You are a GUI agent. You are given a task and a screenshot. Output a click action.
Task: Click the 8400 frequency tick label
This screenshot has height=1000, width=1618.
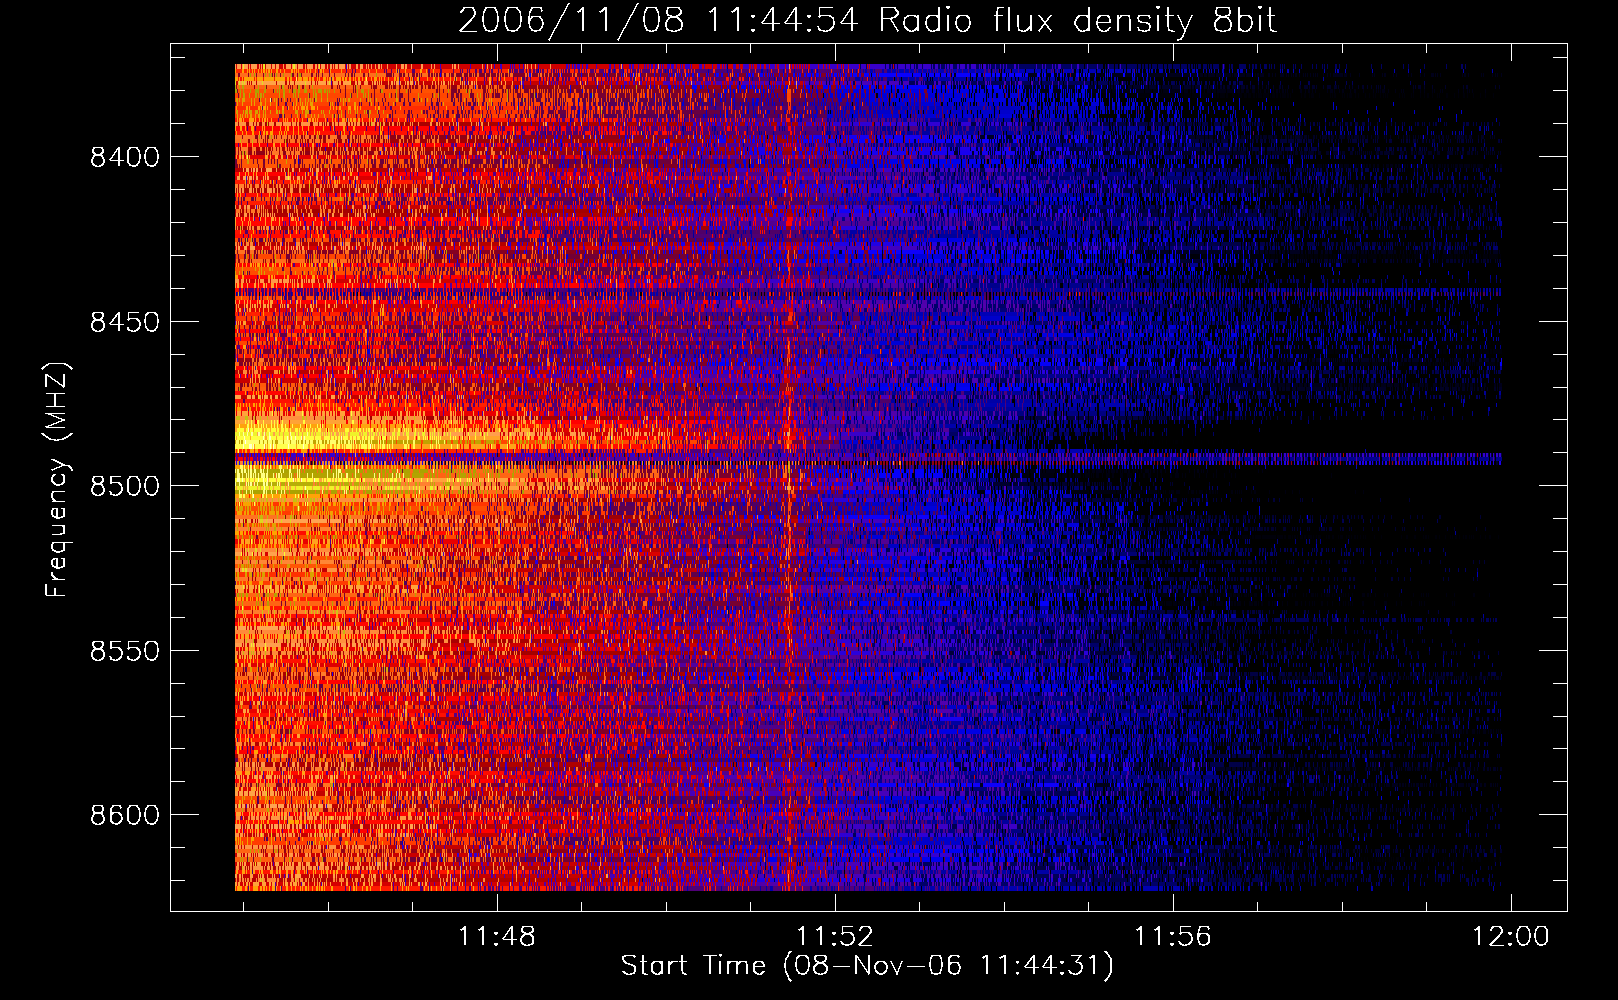(x=124, y=157)
